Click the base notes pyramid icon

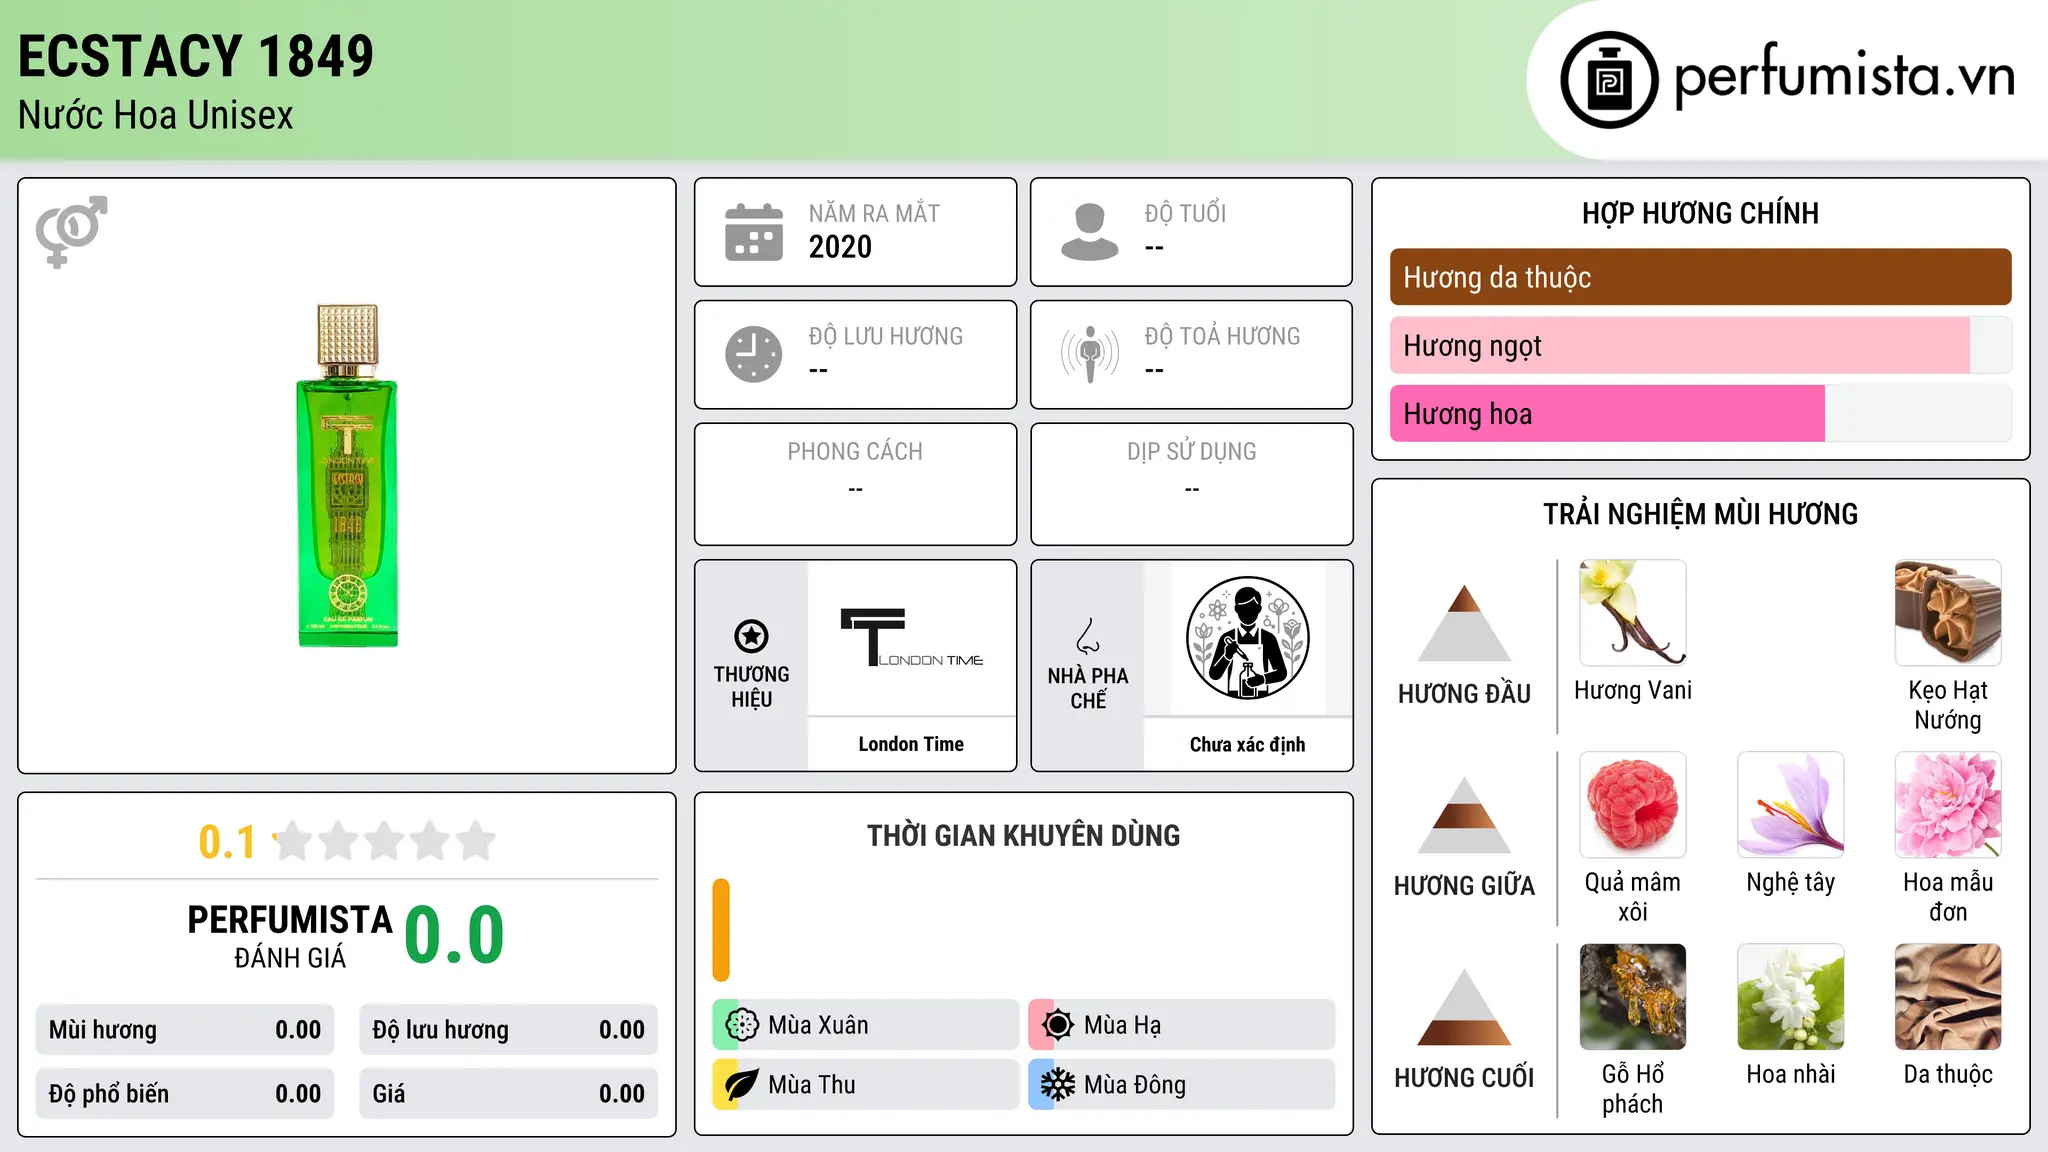point(1464,1006)
